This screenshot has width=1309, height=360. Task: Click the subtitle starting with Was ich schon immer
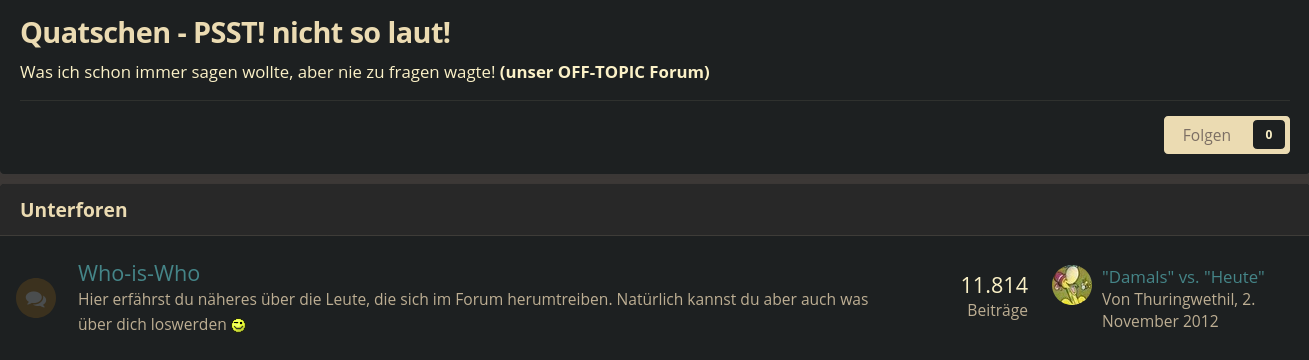click(365, 73)
